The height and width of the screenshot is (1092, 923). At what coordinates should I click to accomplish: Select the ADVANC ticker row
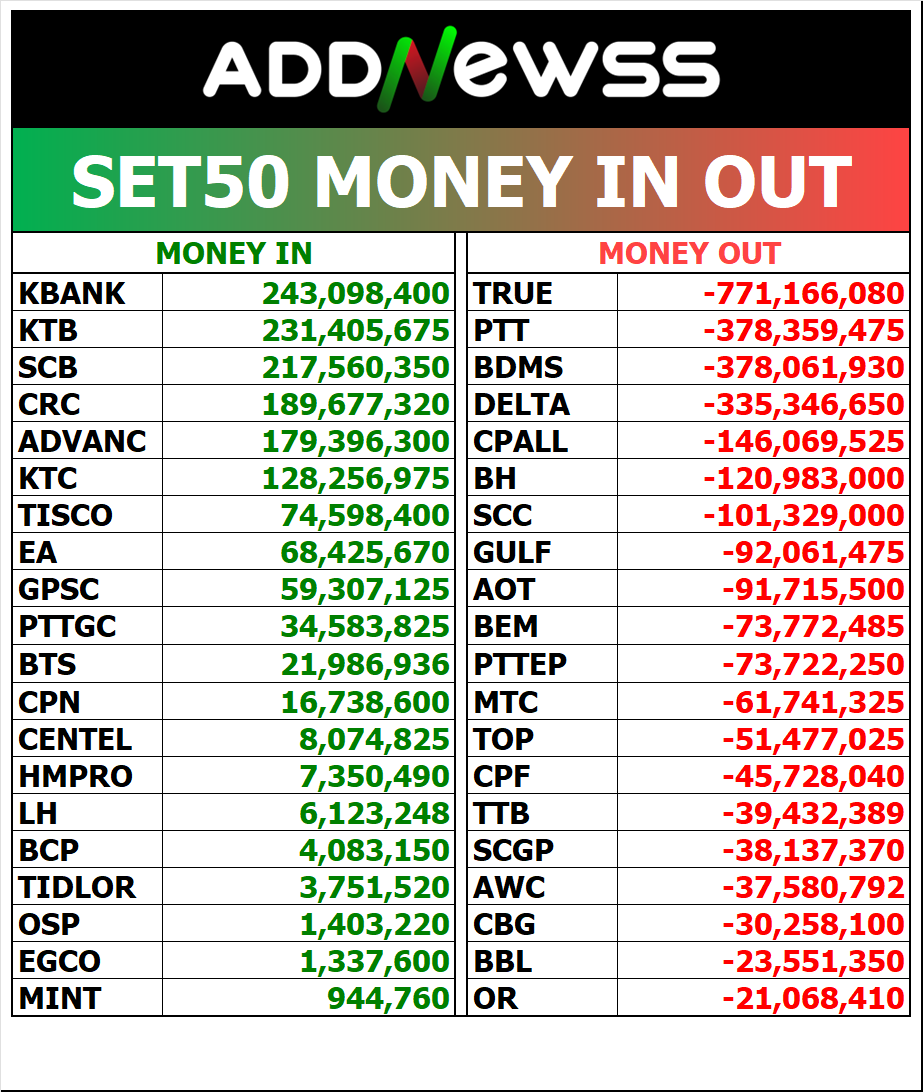click(x=82, y=441)
